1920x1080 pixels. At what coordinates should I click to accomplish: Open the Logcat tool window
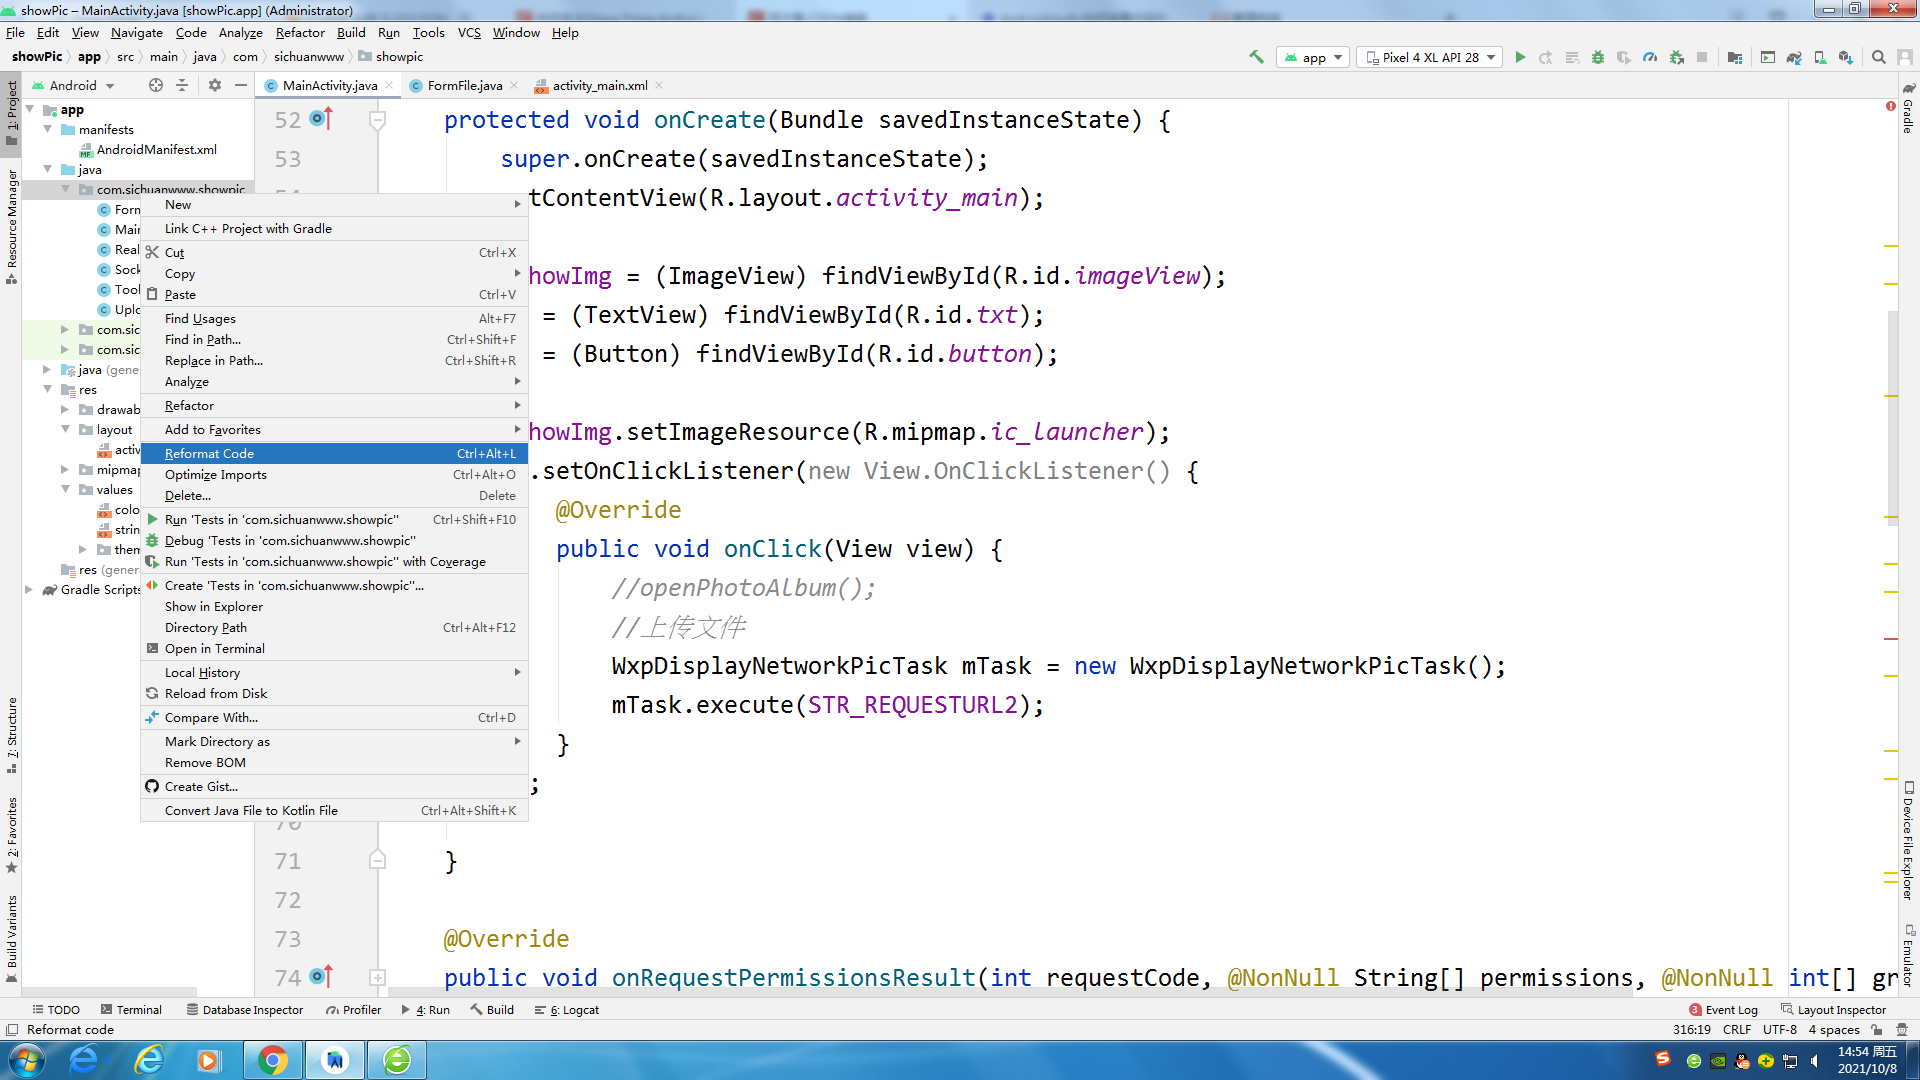[x=567, y=1009]
